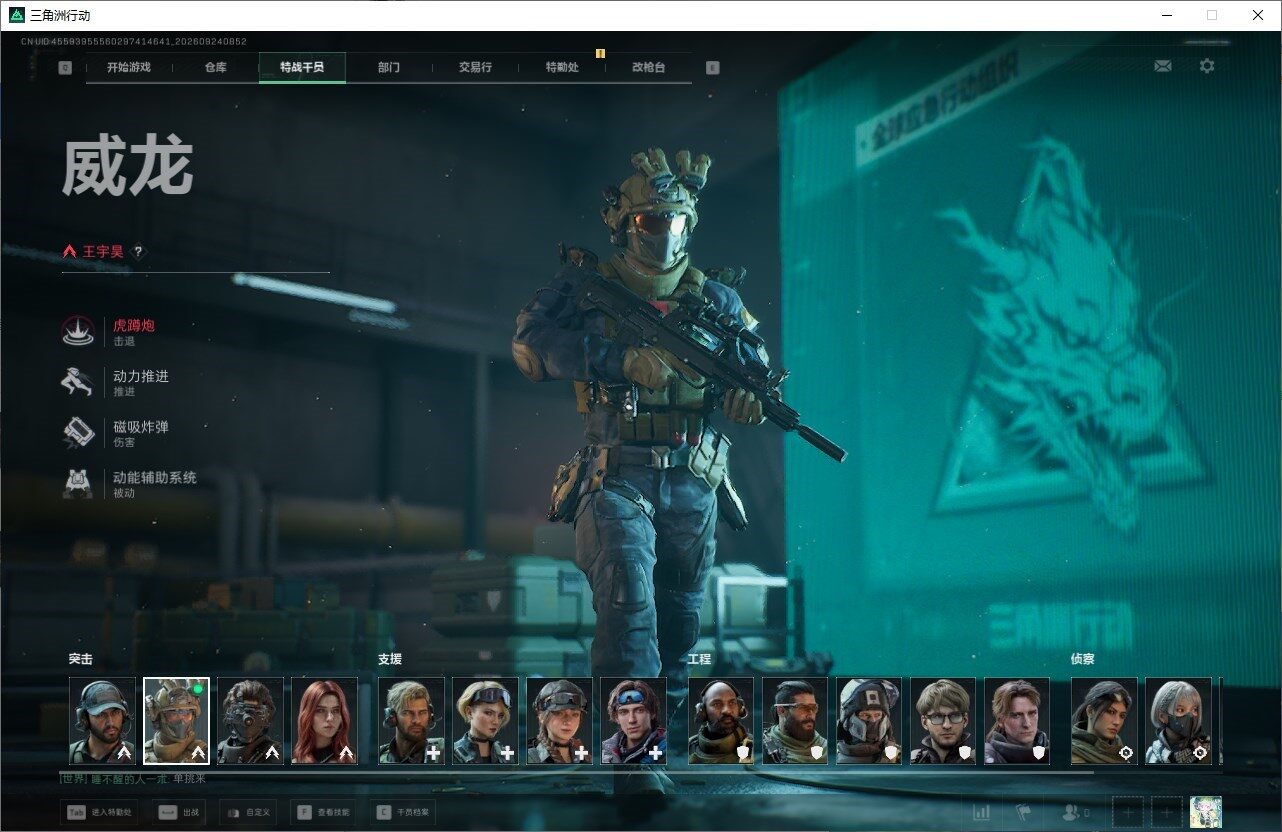Open the bar chart statistics icon
This screenshot has height=832, width=1282.
pos(982,813)
